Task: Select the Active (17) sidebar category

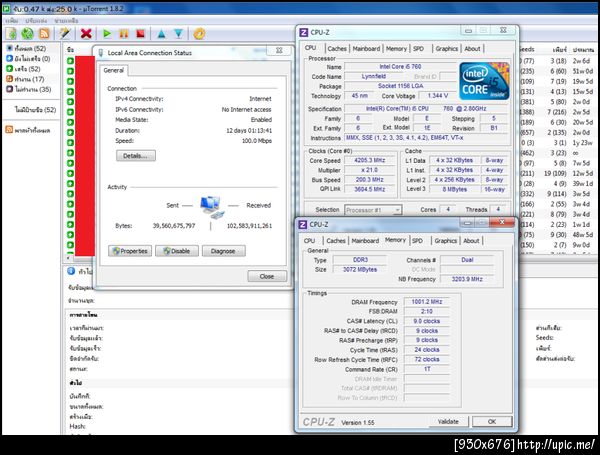Action: coord(25,79)
